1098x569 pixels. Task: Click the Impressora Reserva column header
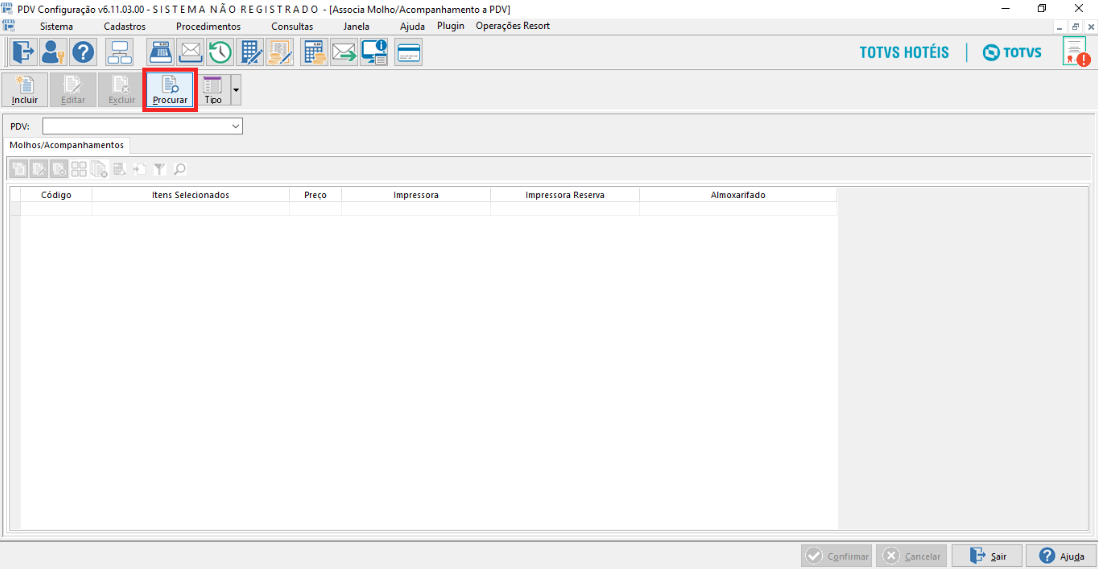click(565, 195)
